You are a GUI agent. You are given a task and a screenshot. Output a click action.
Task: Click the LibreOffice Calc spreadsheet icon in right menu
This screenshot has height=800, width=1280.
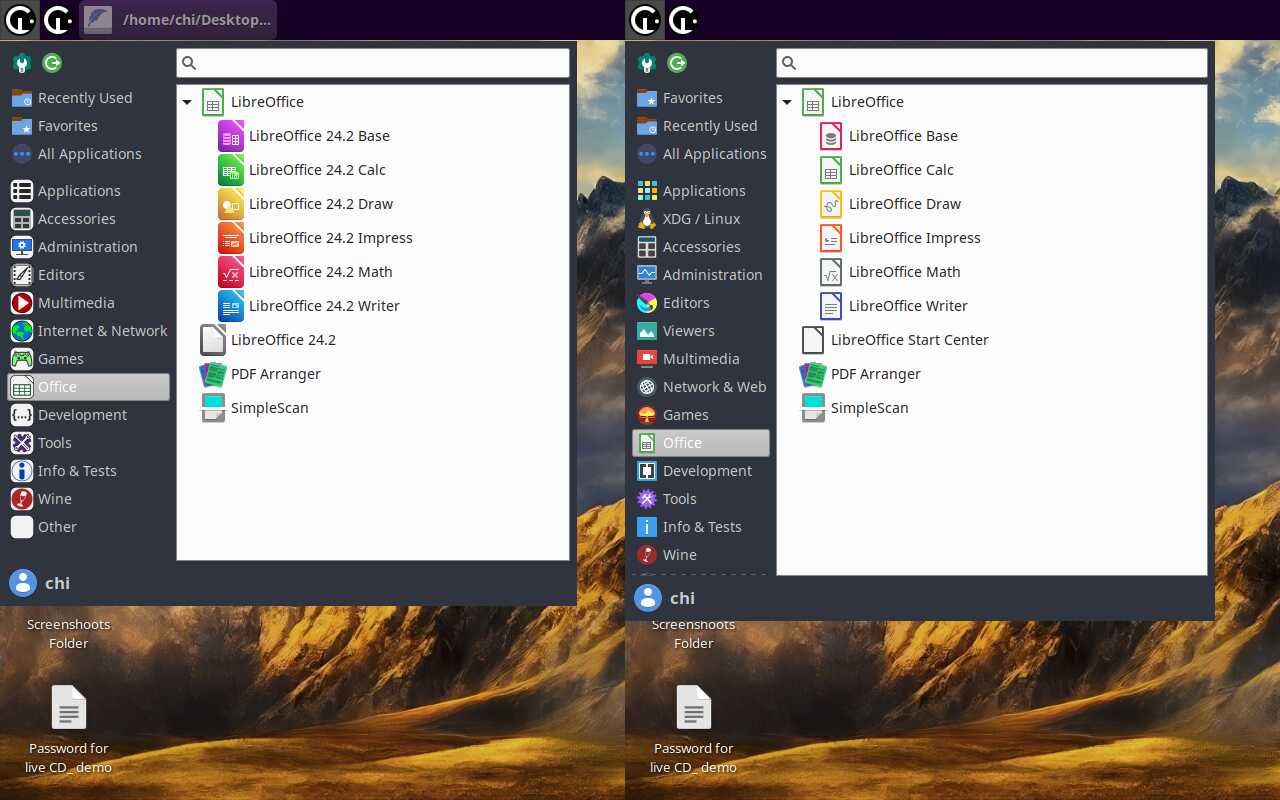(831, 170)
